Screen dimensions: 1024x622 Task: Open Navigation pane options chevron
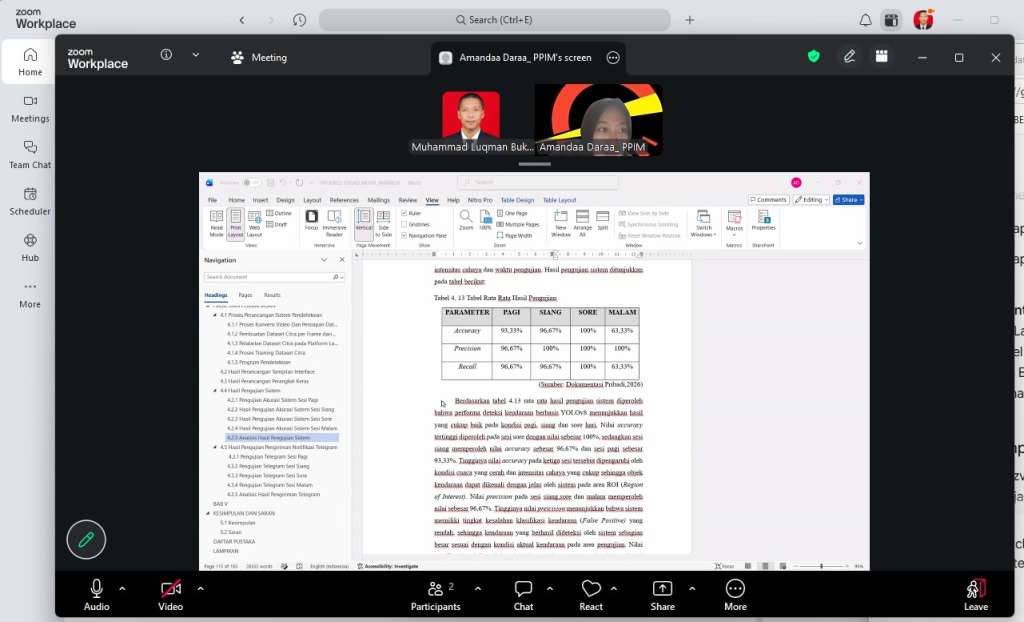[324, 260]
